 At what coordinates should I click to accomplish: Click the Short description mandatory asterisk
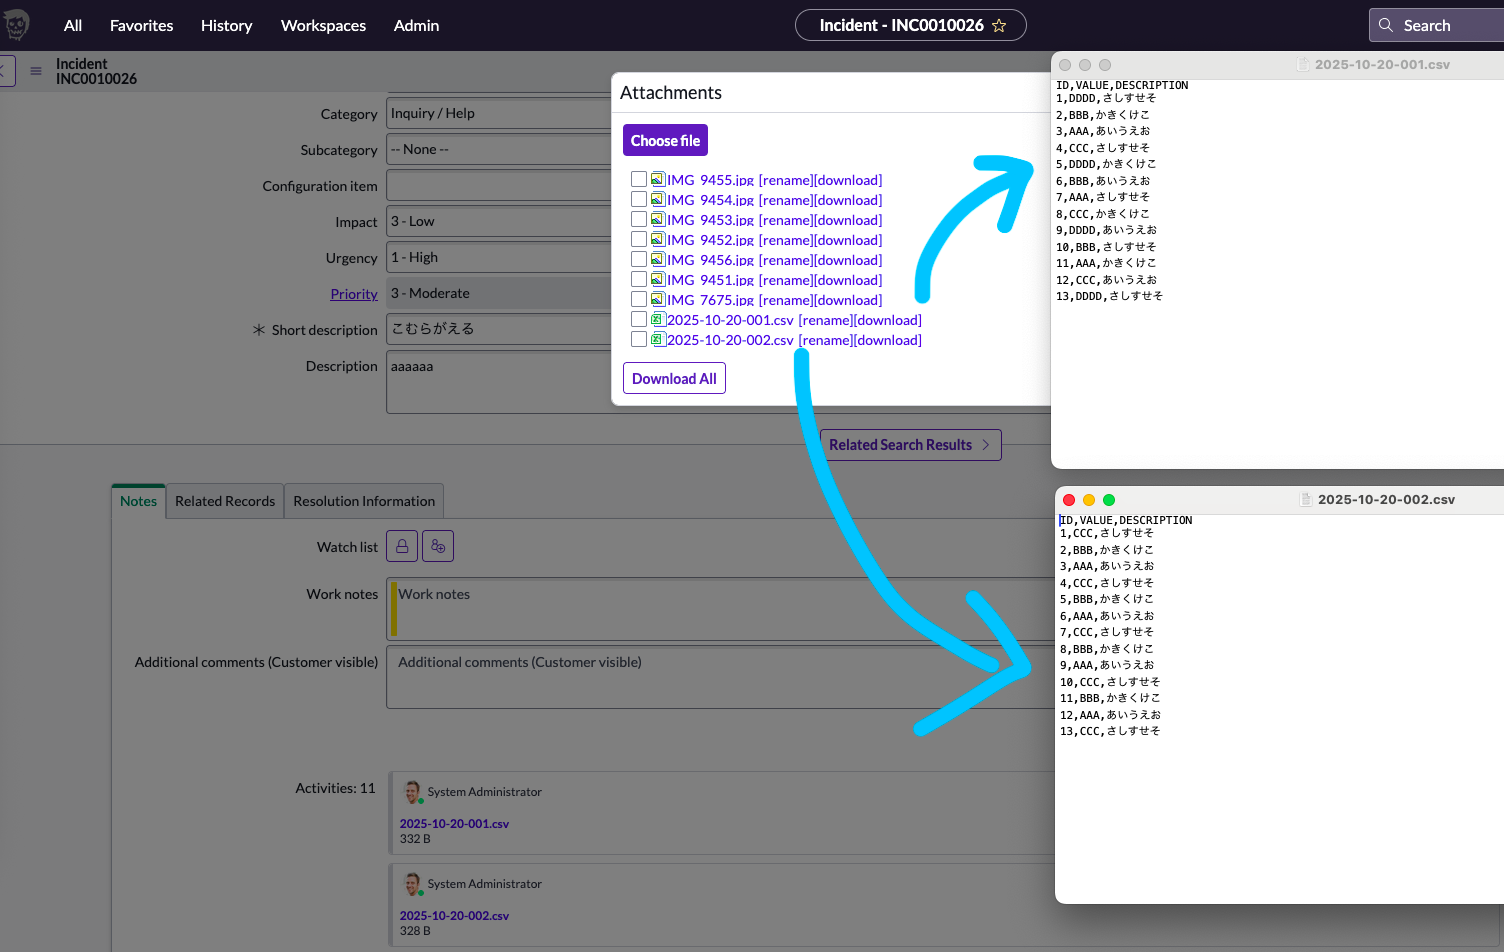pyautogui.click(x=259, y=329)
